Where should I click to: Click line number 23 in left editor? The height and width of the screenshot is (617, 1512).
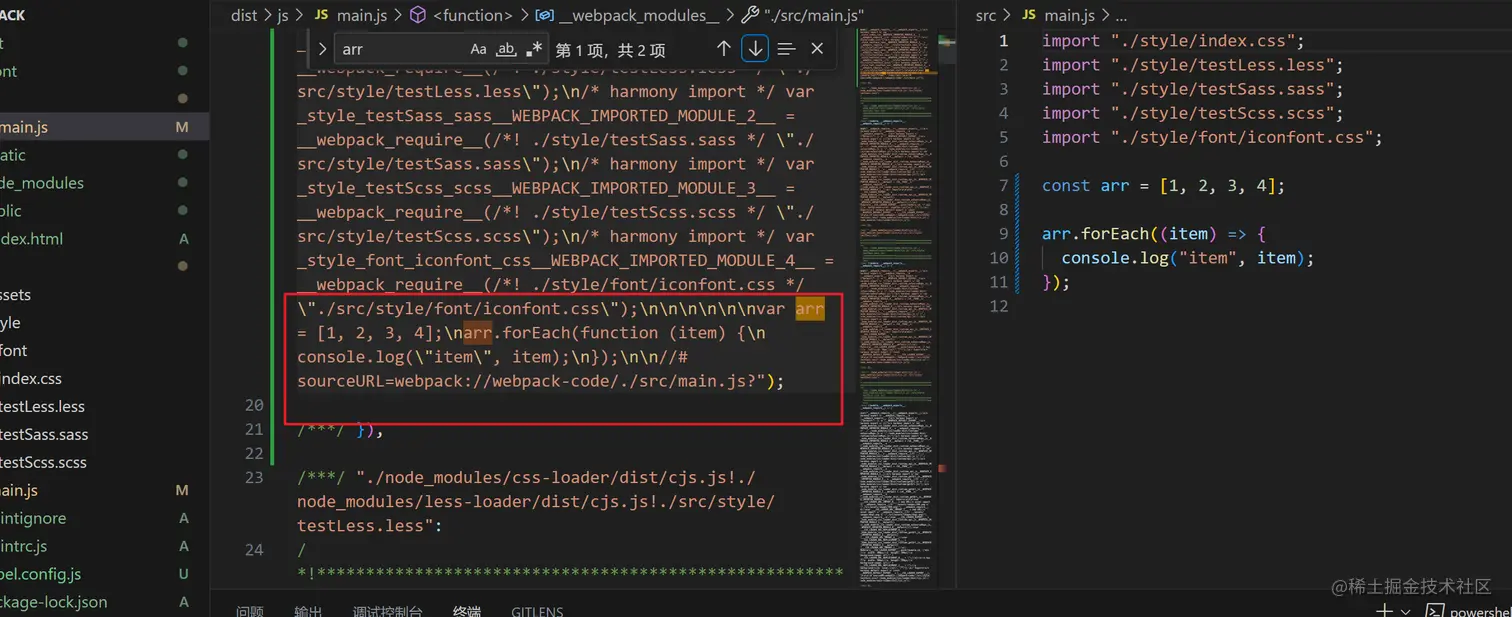click(254, 477)
